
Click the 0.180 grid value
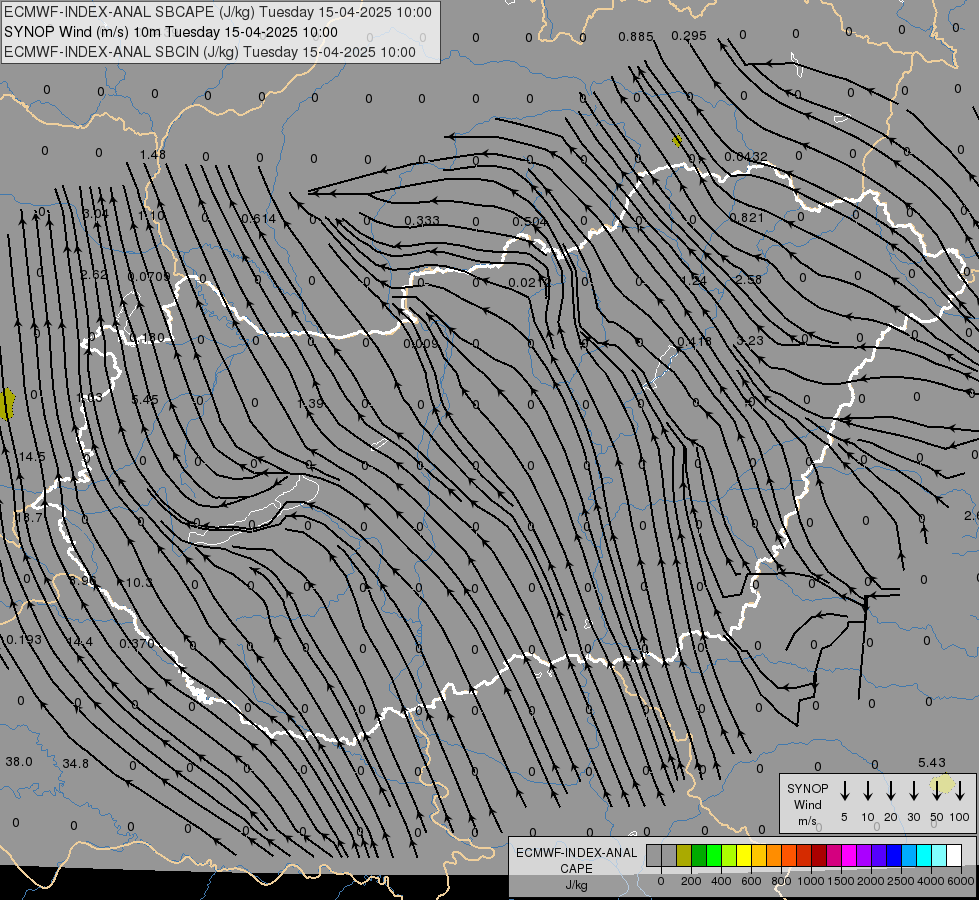click(x=147, y=338)
